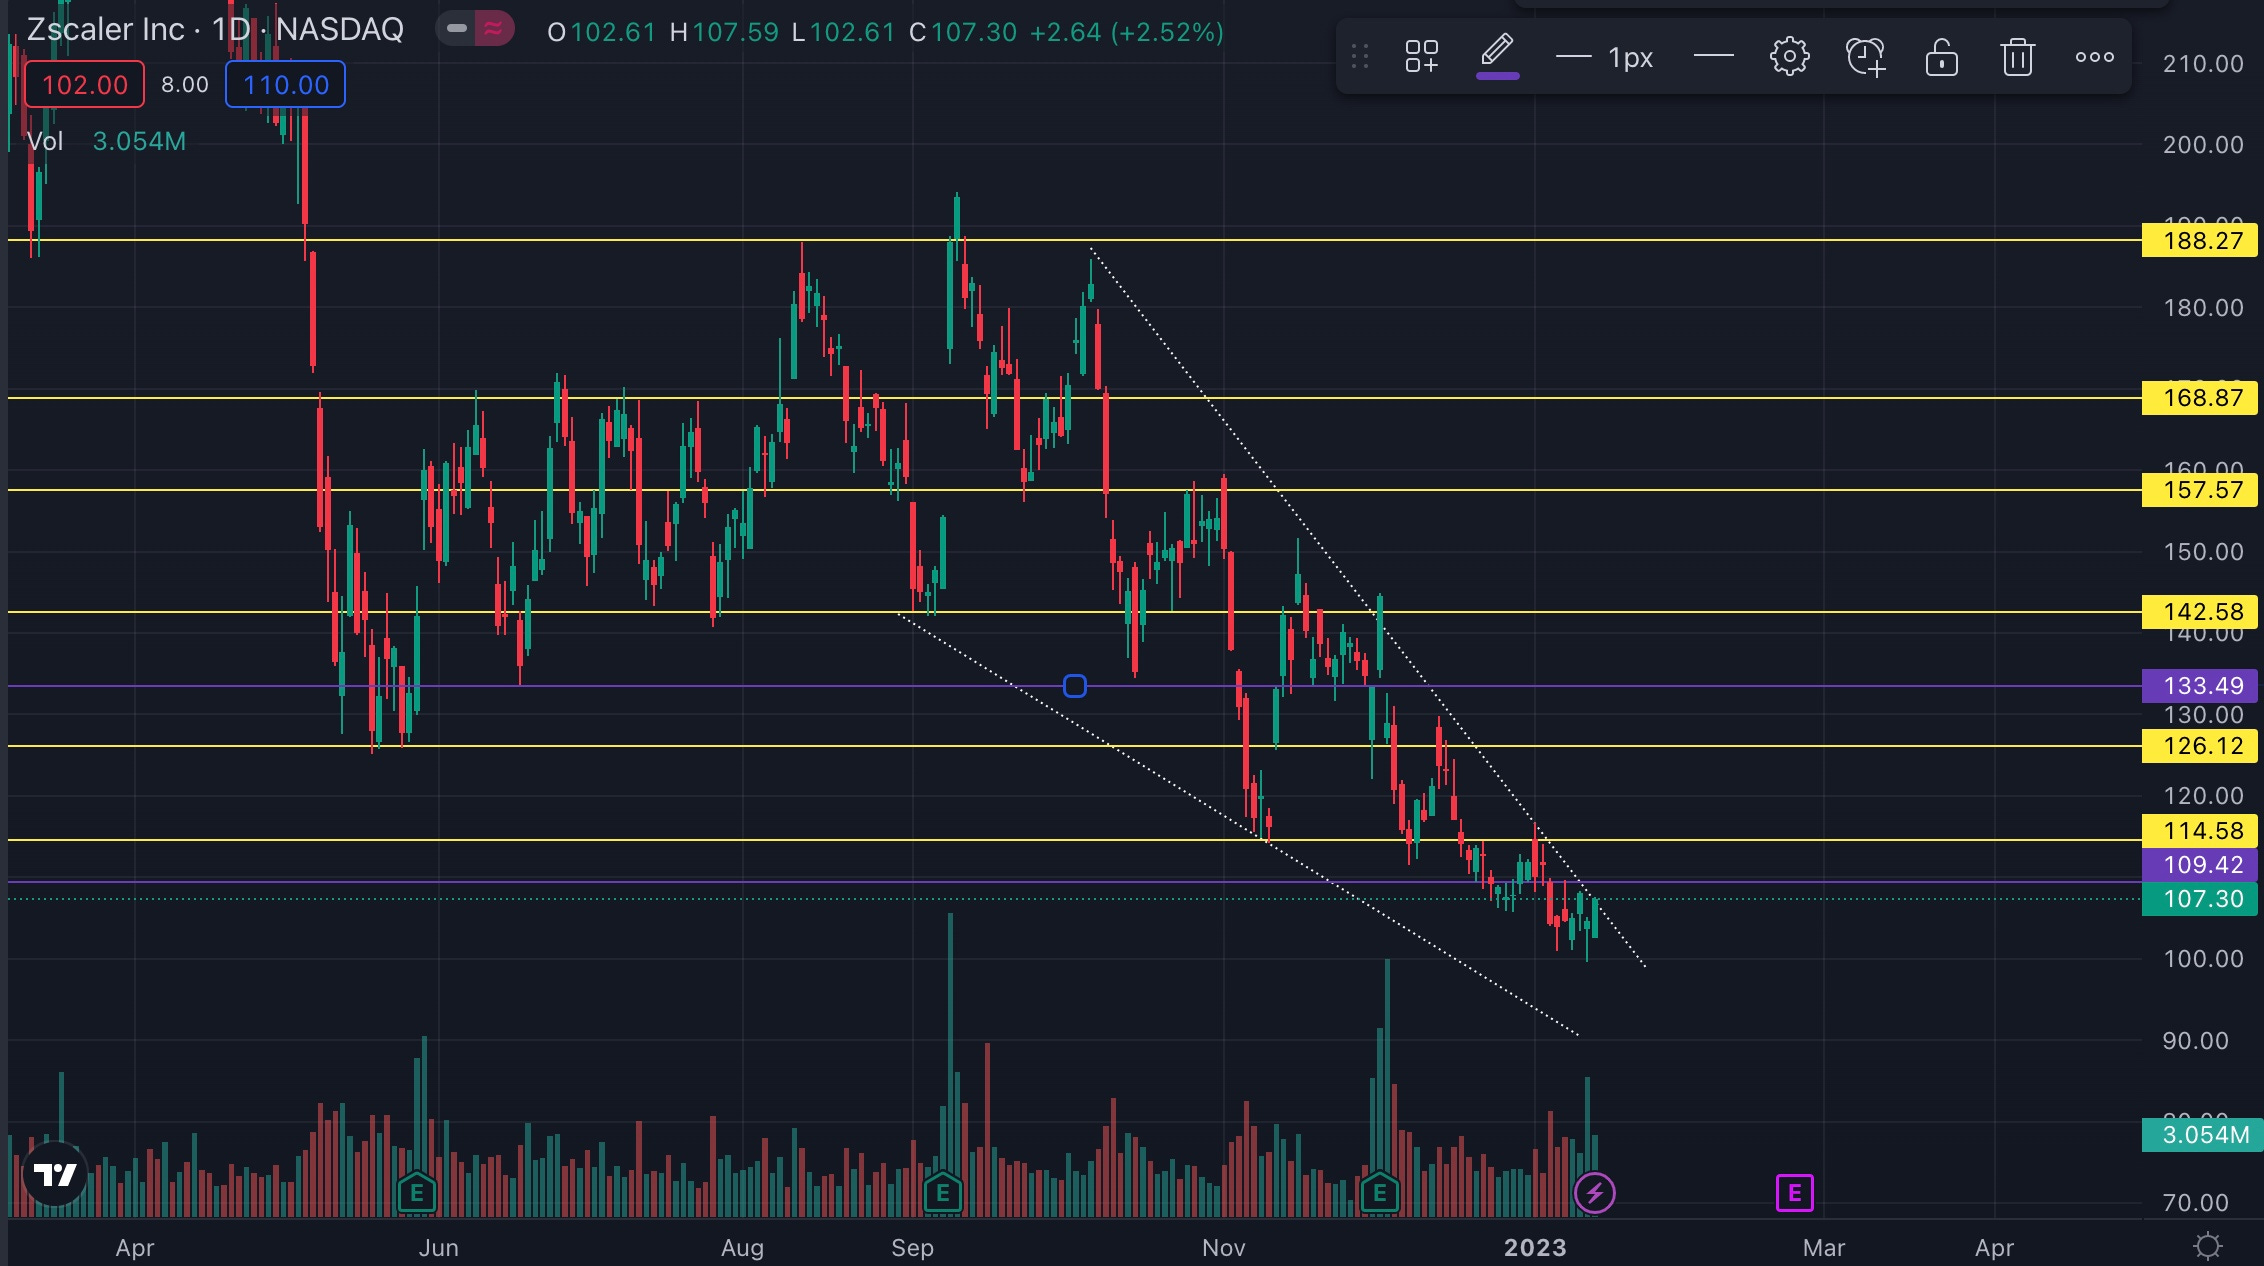Open the pencil line color tool

click(x=1497, y=56)
